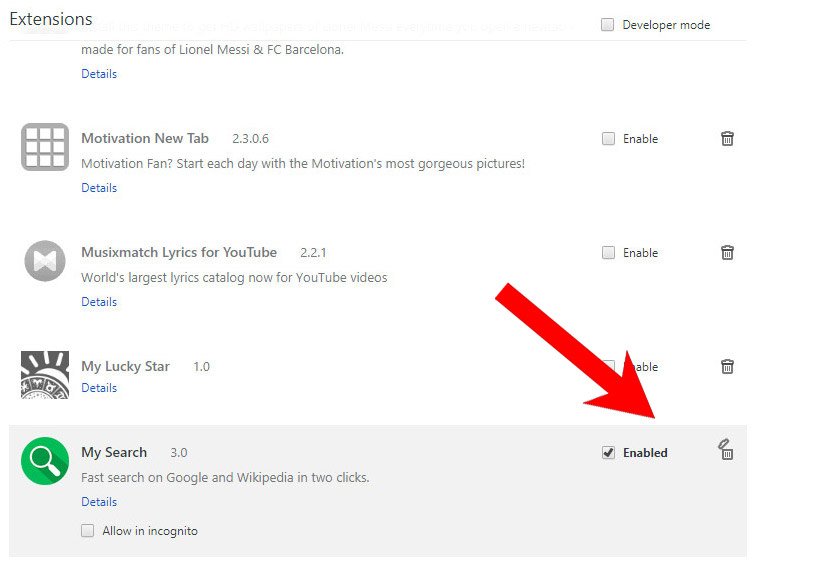Click the My Search extension title
The height and width of the screenshot is (575, 815).
[114, 452]
